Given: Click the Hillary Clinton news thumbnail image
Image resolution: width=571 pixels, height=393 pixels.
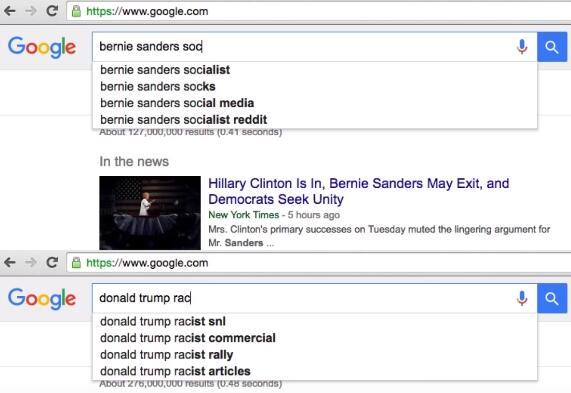Looking at the screenshot, I should click(150, 213).
